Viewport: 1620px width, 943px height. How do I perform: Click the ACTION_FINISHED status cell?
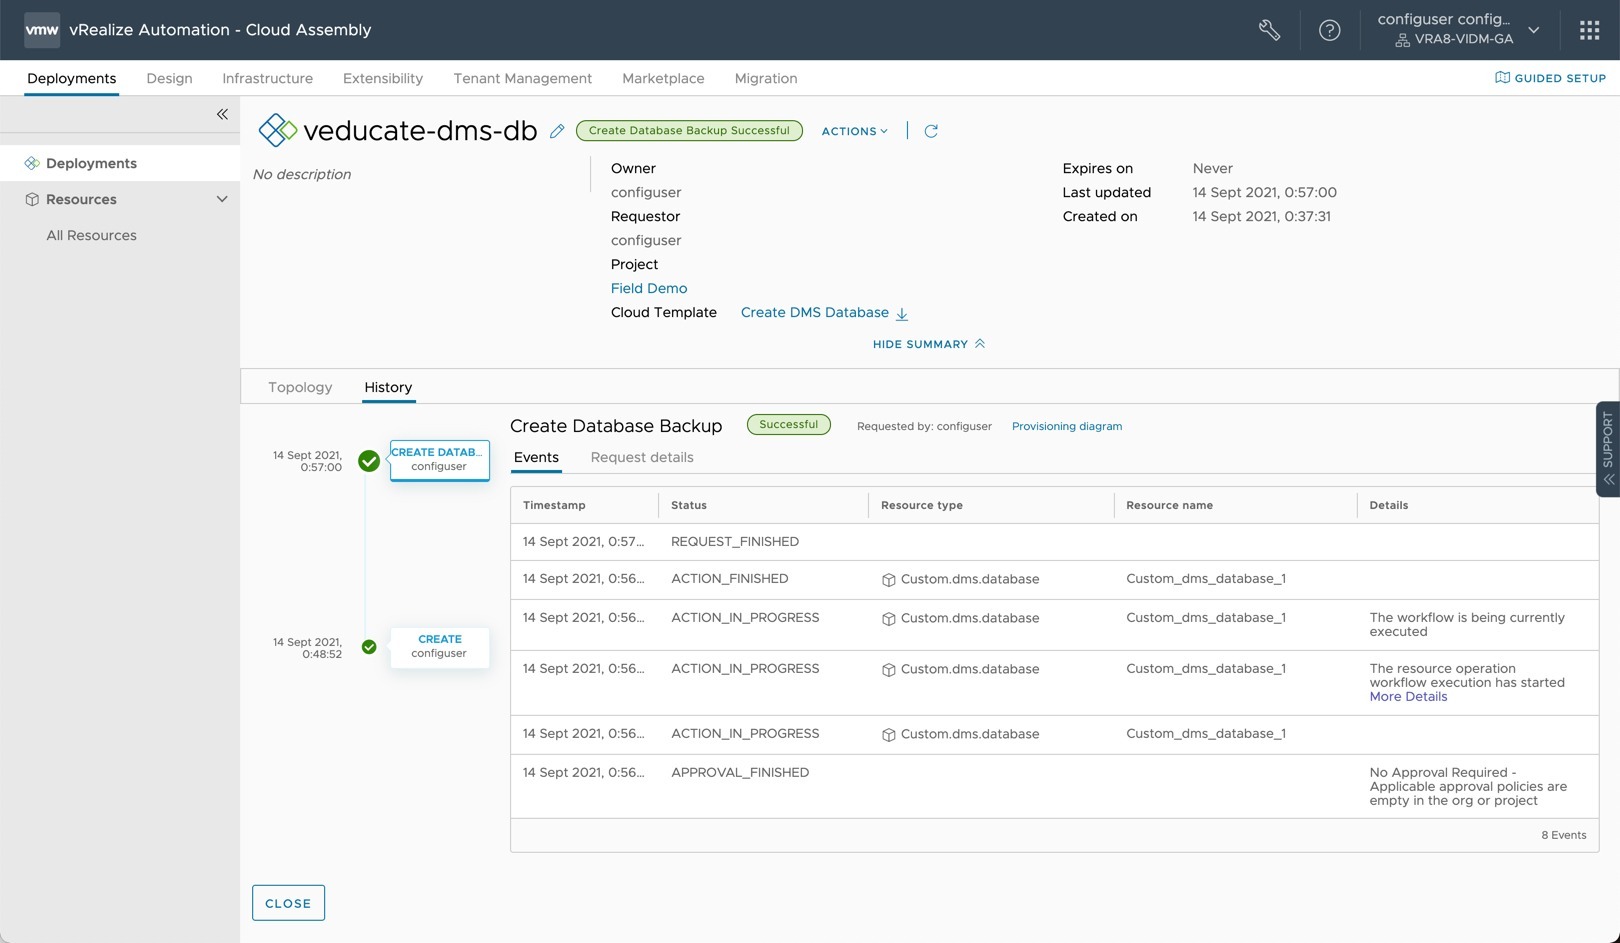point(730,578)
